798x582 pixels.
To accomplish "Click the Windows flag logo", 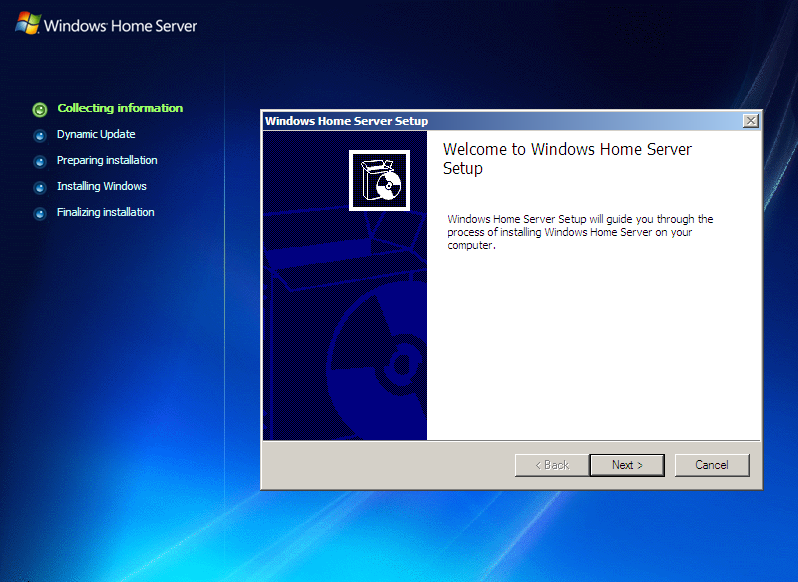I will 28,23.
